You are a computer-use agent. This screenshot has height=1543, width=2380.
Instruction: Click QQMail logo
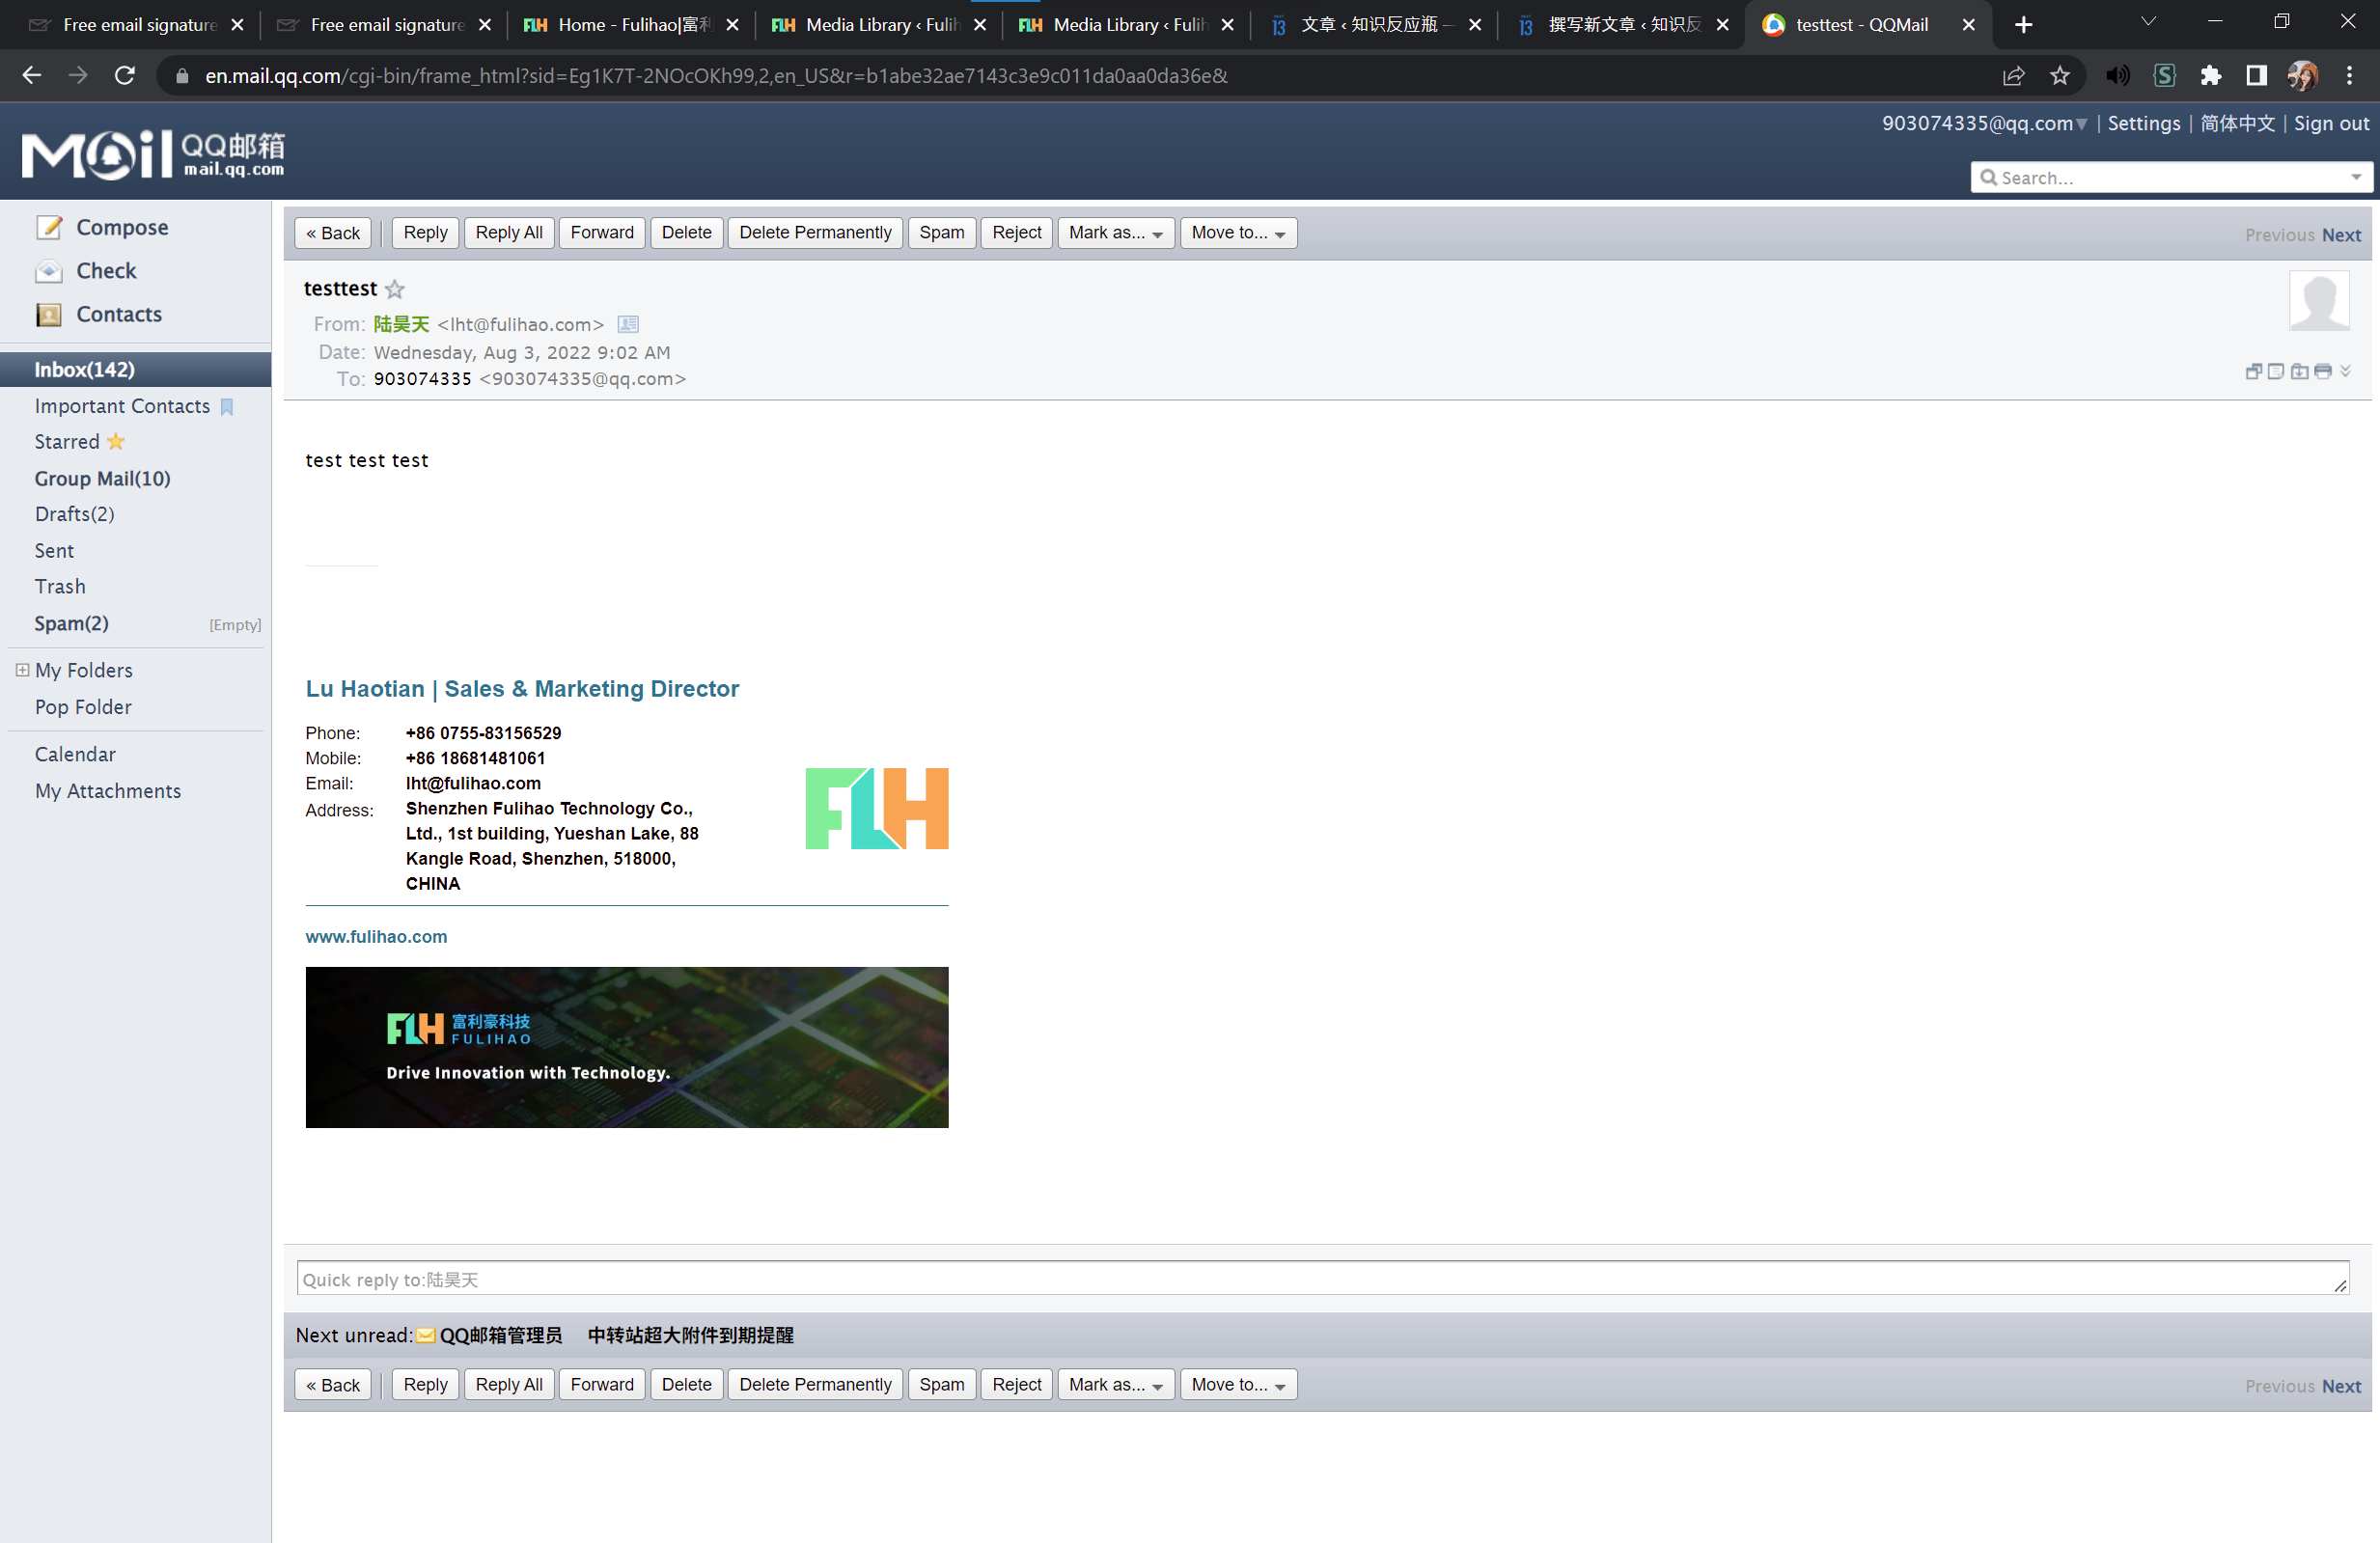coord(153,153)
